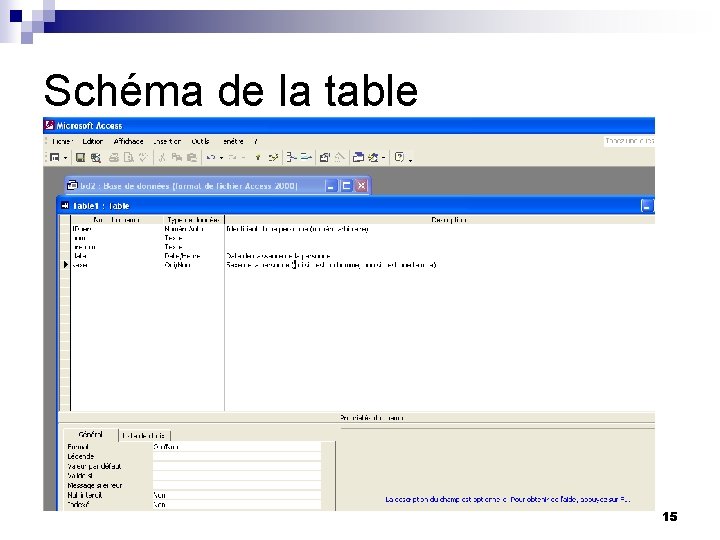This screenshot has width=720, height=540.
Task: Open the Fichier menu
Action: click(x=62, y=141)
